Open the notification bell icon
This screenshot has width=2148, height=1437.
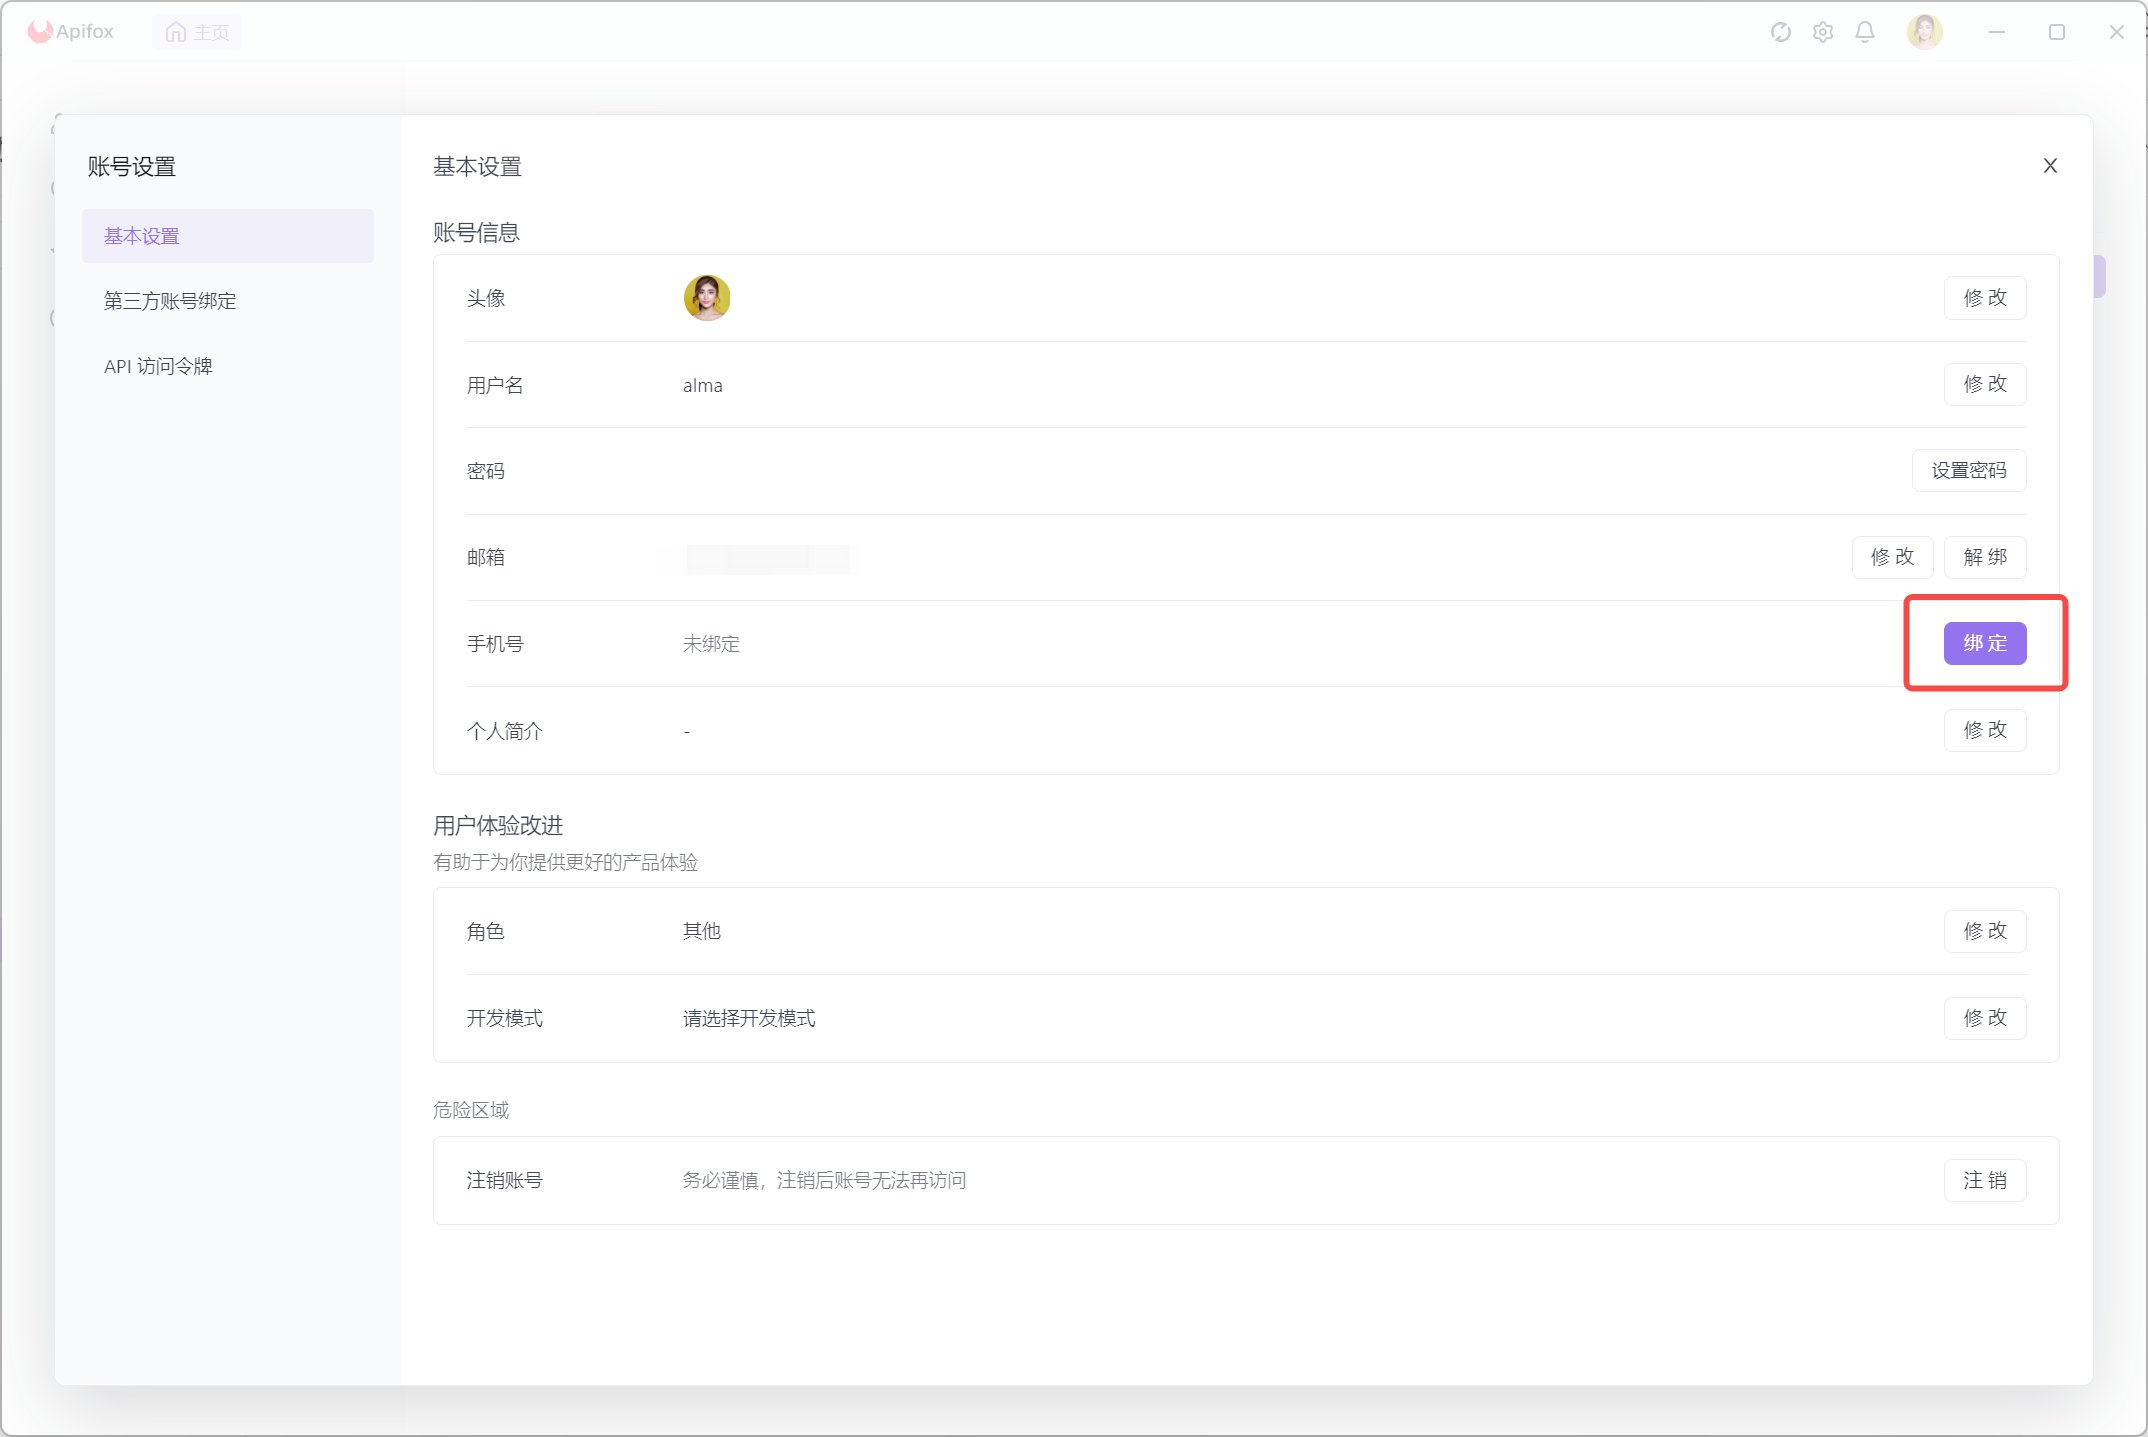click(x=1864, y=32)
